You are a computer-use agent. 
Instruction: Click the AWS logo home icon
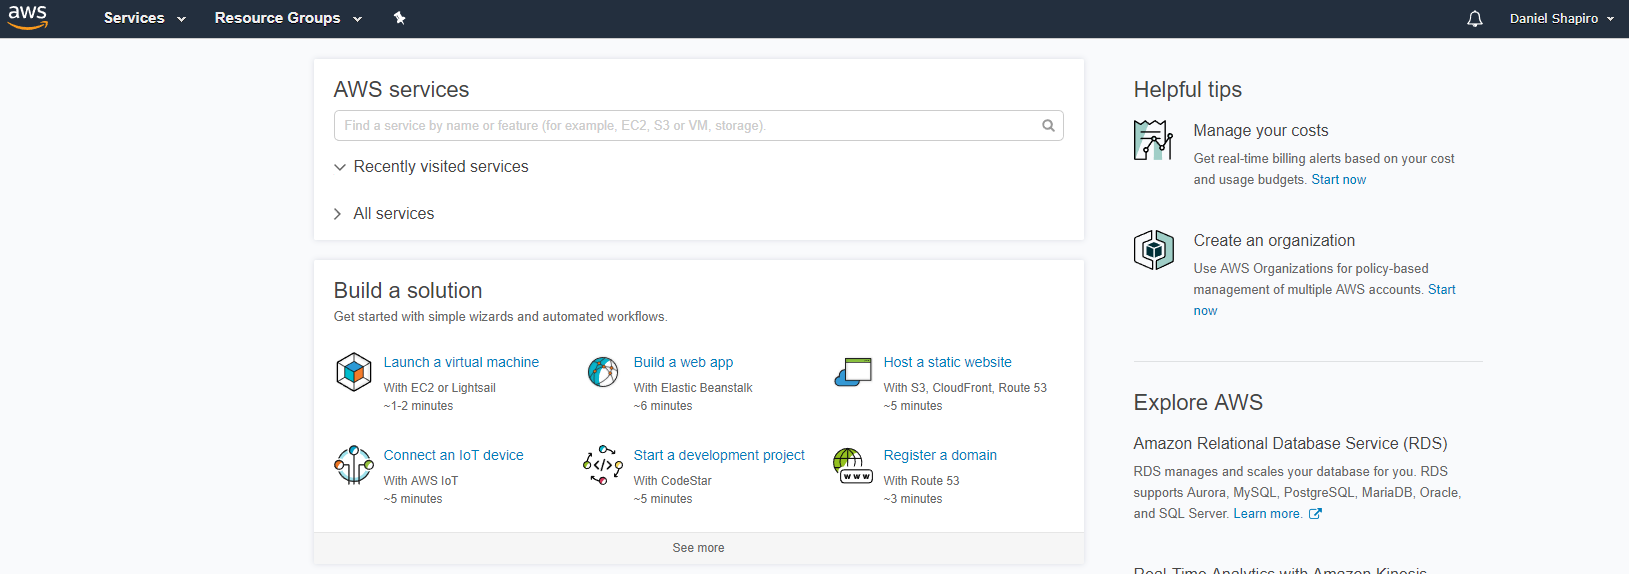click(x=28, y=17)
